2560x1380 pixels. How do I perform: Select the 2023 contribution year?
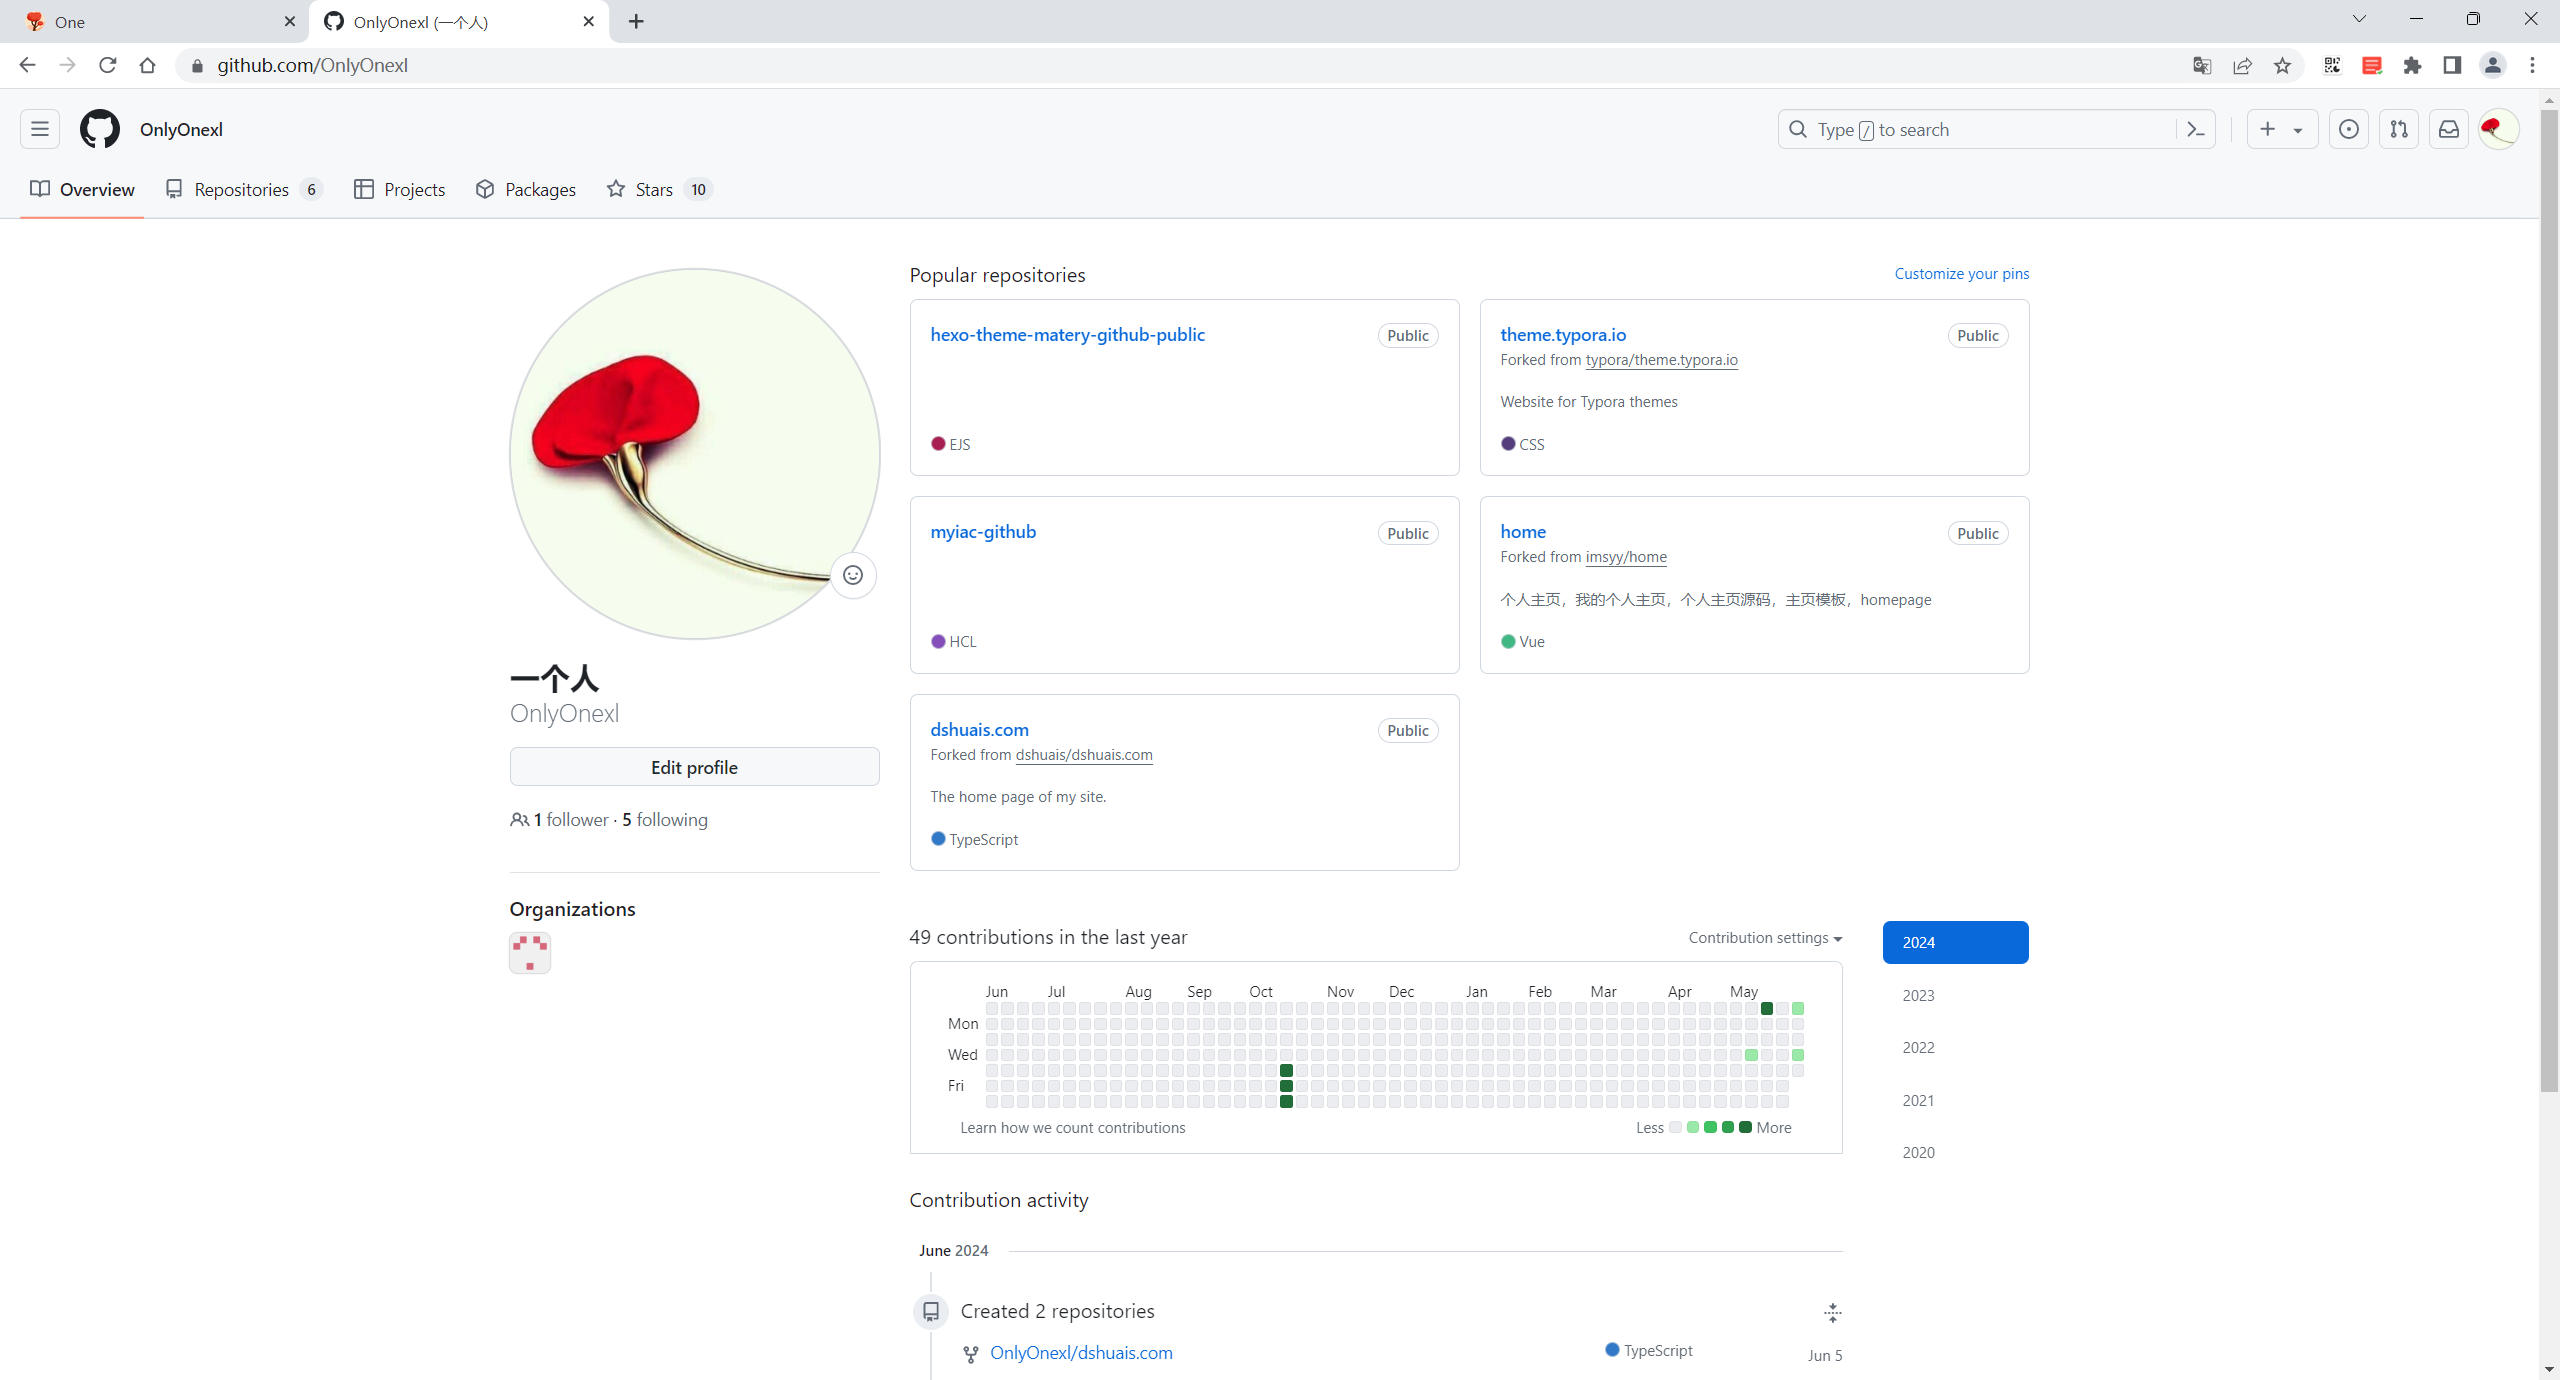[1955, 995]
